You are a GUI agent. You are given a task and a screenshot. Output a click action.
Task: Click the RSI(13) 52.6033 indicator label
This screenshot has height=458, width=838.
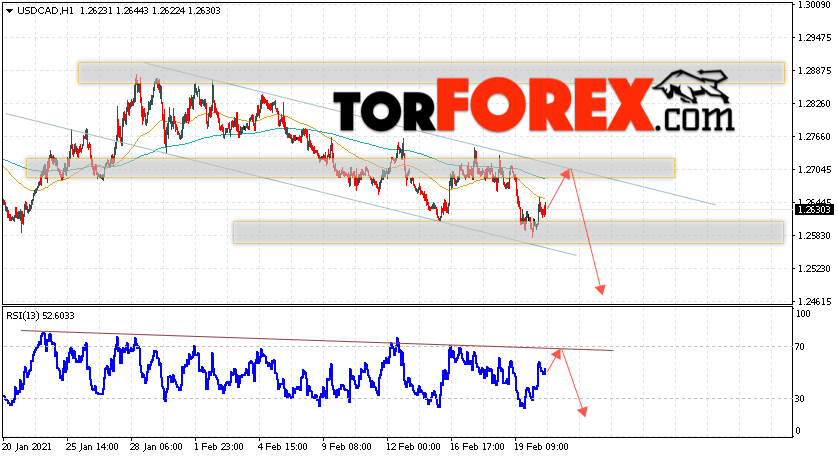point(40,316)
